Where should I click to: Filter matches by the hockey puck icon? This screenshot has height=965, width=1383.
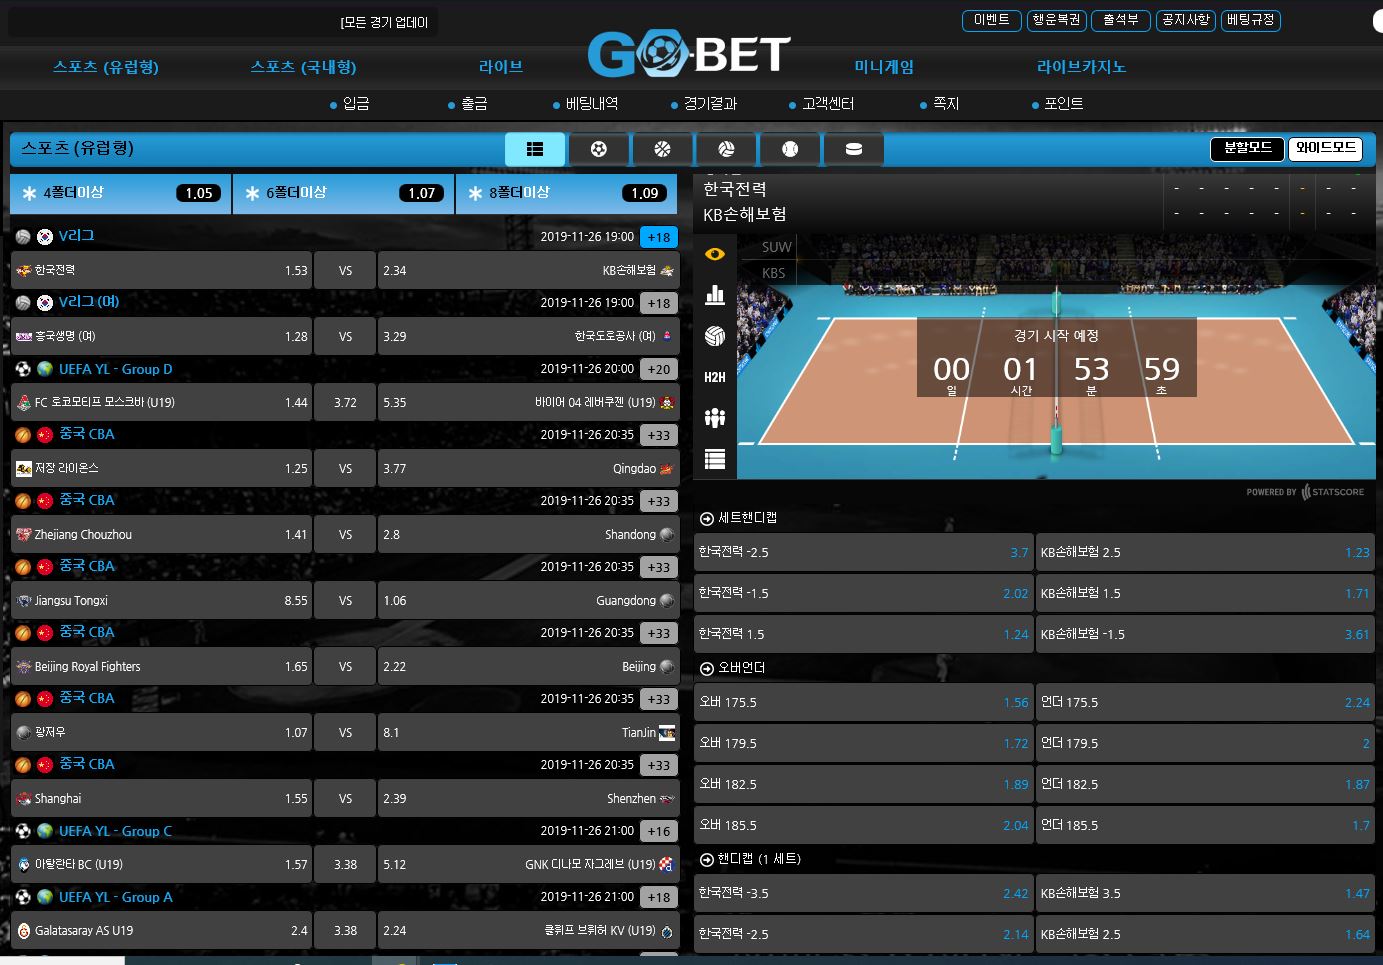(854, 149)
